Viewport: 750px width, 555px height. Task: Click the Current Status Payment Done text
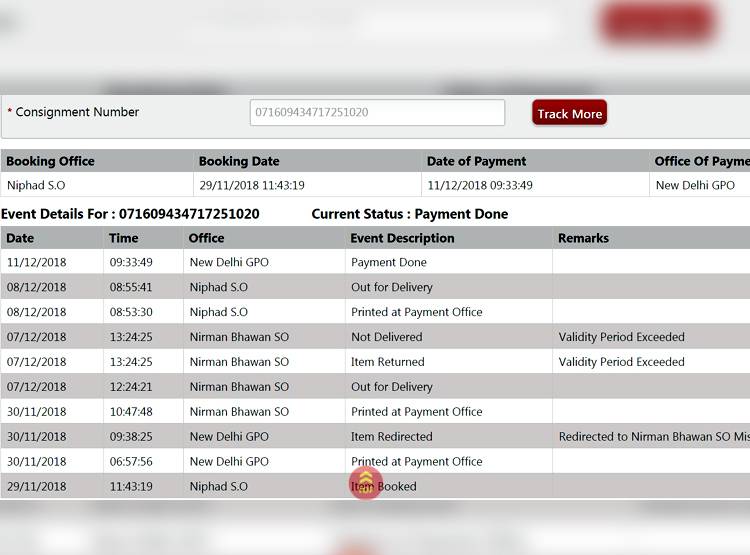pyautogui.click(x=409, y=214)
